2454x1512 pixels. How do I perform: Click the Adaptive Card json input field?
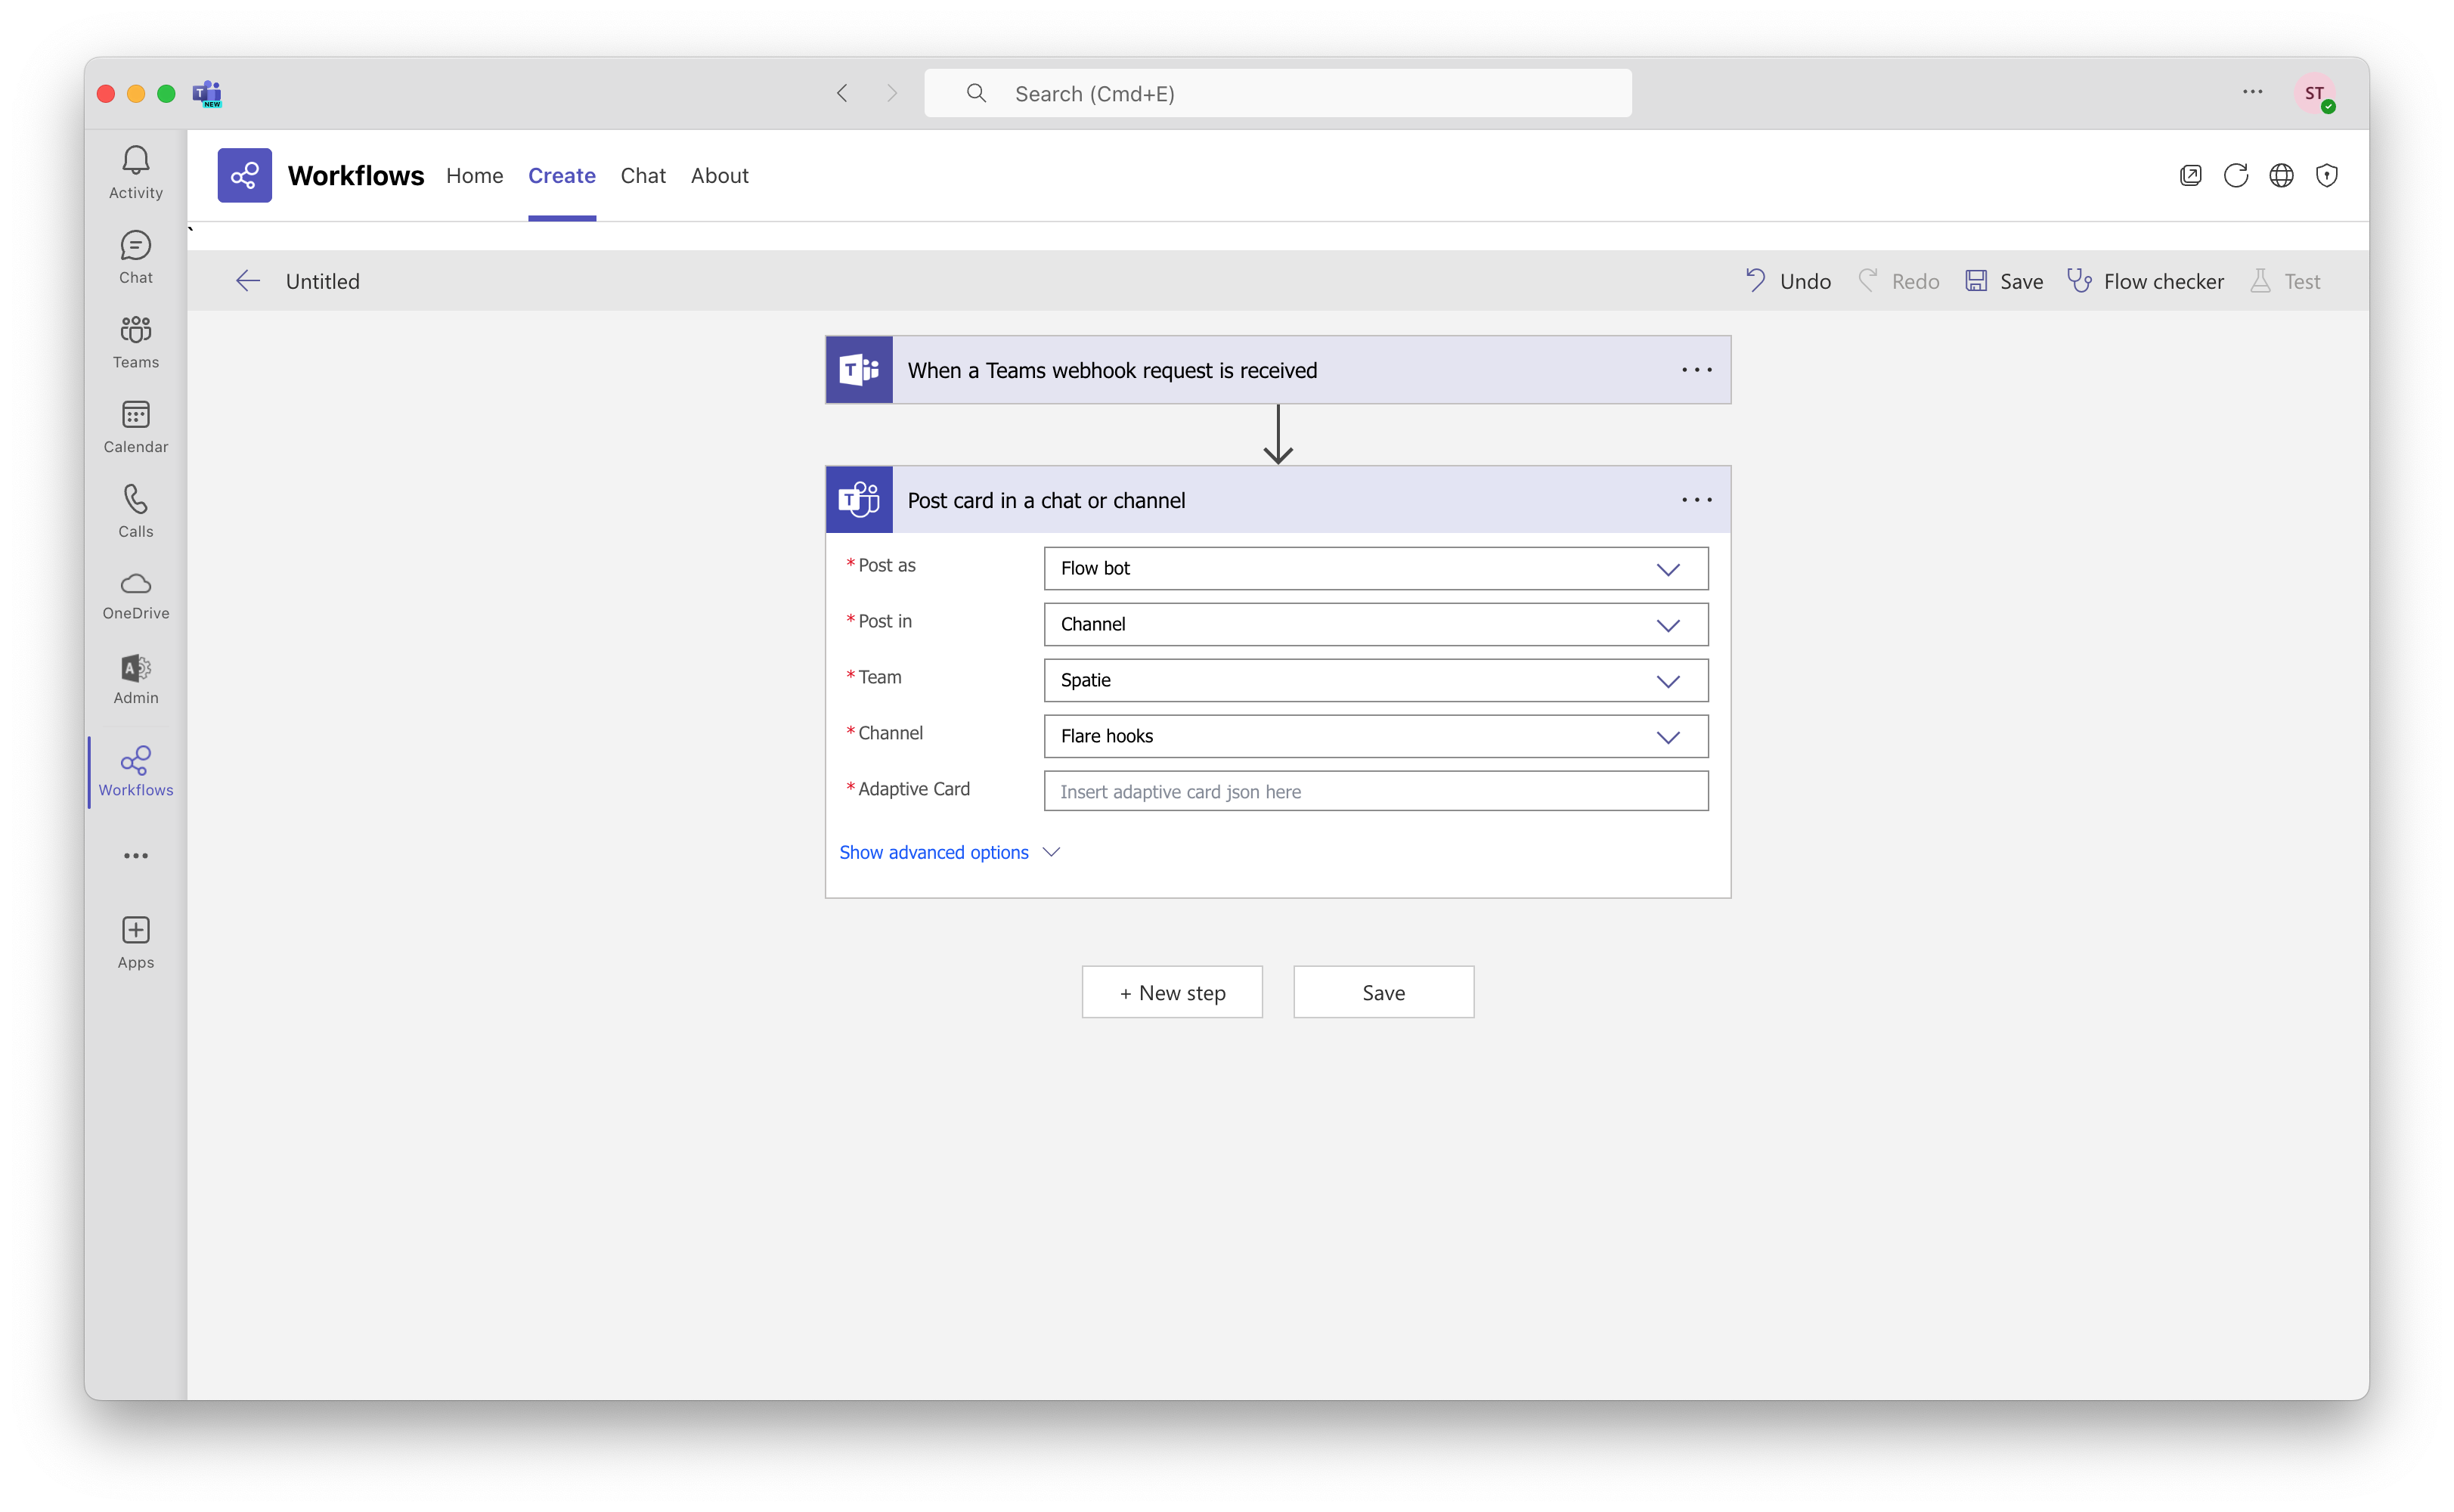pos(1375,791)
